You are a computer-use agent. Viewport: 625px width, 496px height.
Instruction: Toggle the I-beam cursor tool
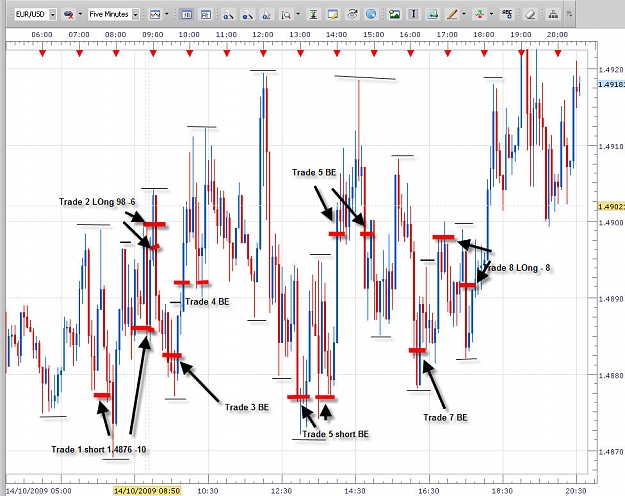413,15
